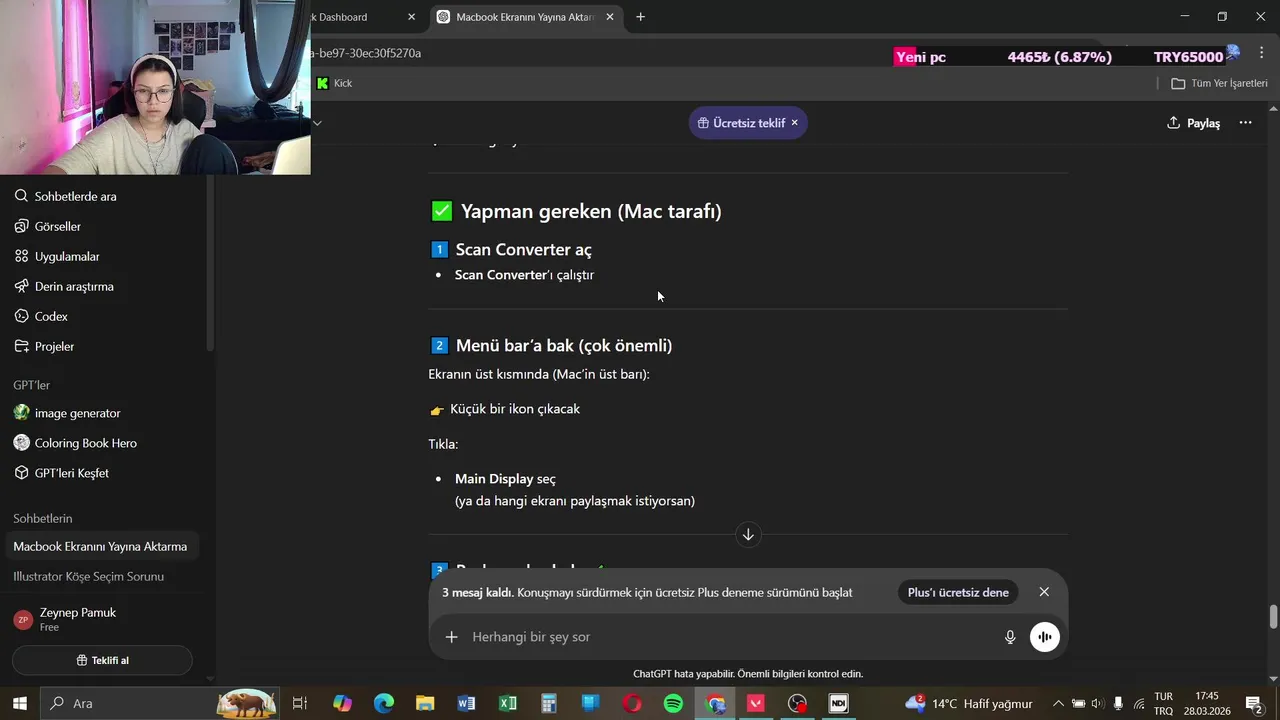The height and width of the screenshot is (720, 1280).
Task: Click the page vertical scrollbar thumb
Action: [1273, 617]
